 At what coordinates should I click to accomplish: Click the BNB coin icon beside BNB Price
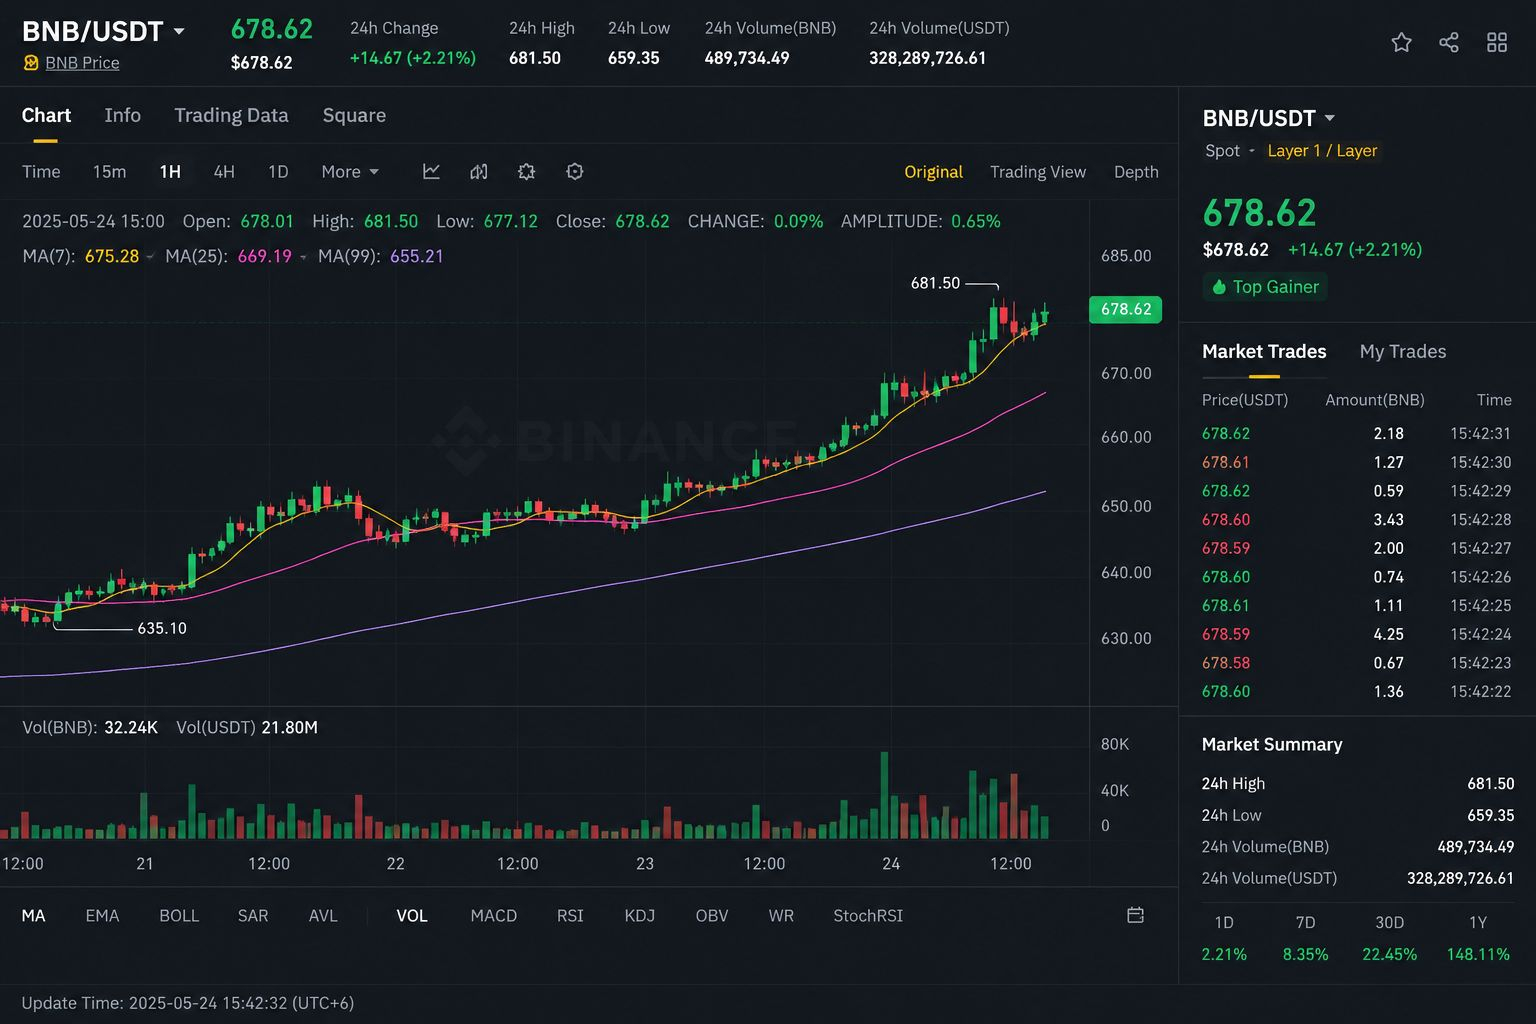pos(31,63)
